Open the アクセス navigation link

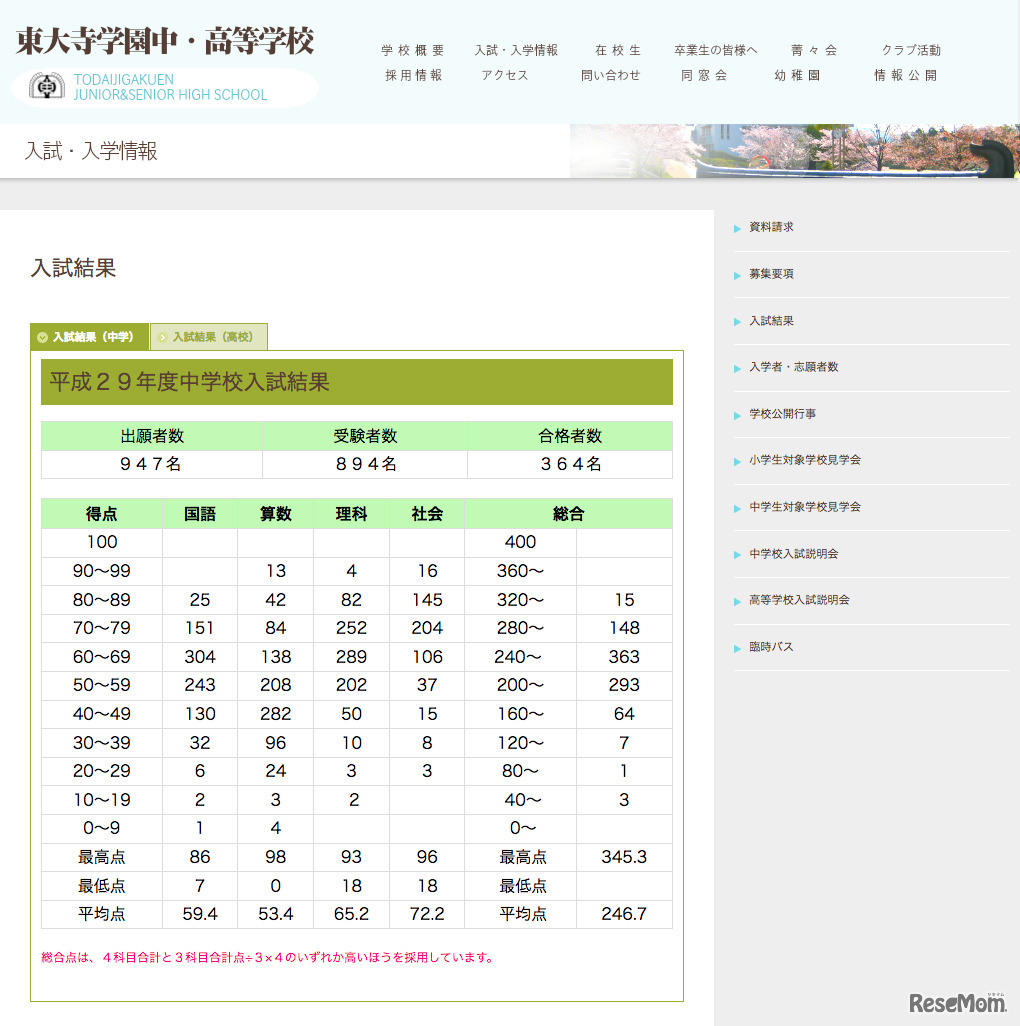click(505, 74)
